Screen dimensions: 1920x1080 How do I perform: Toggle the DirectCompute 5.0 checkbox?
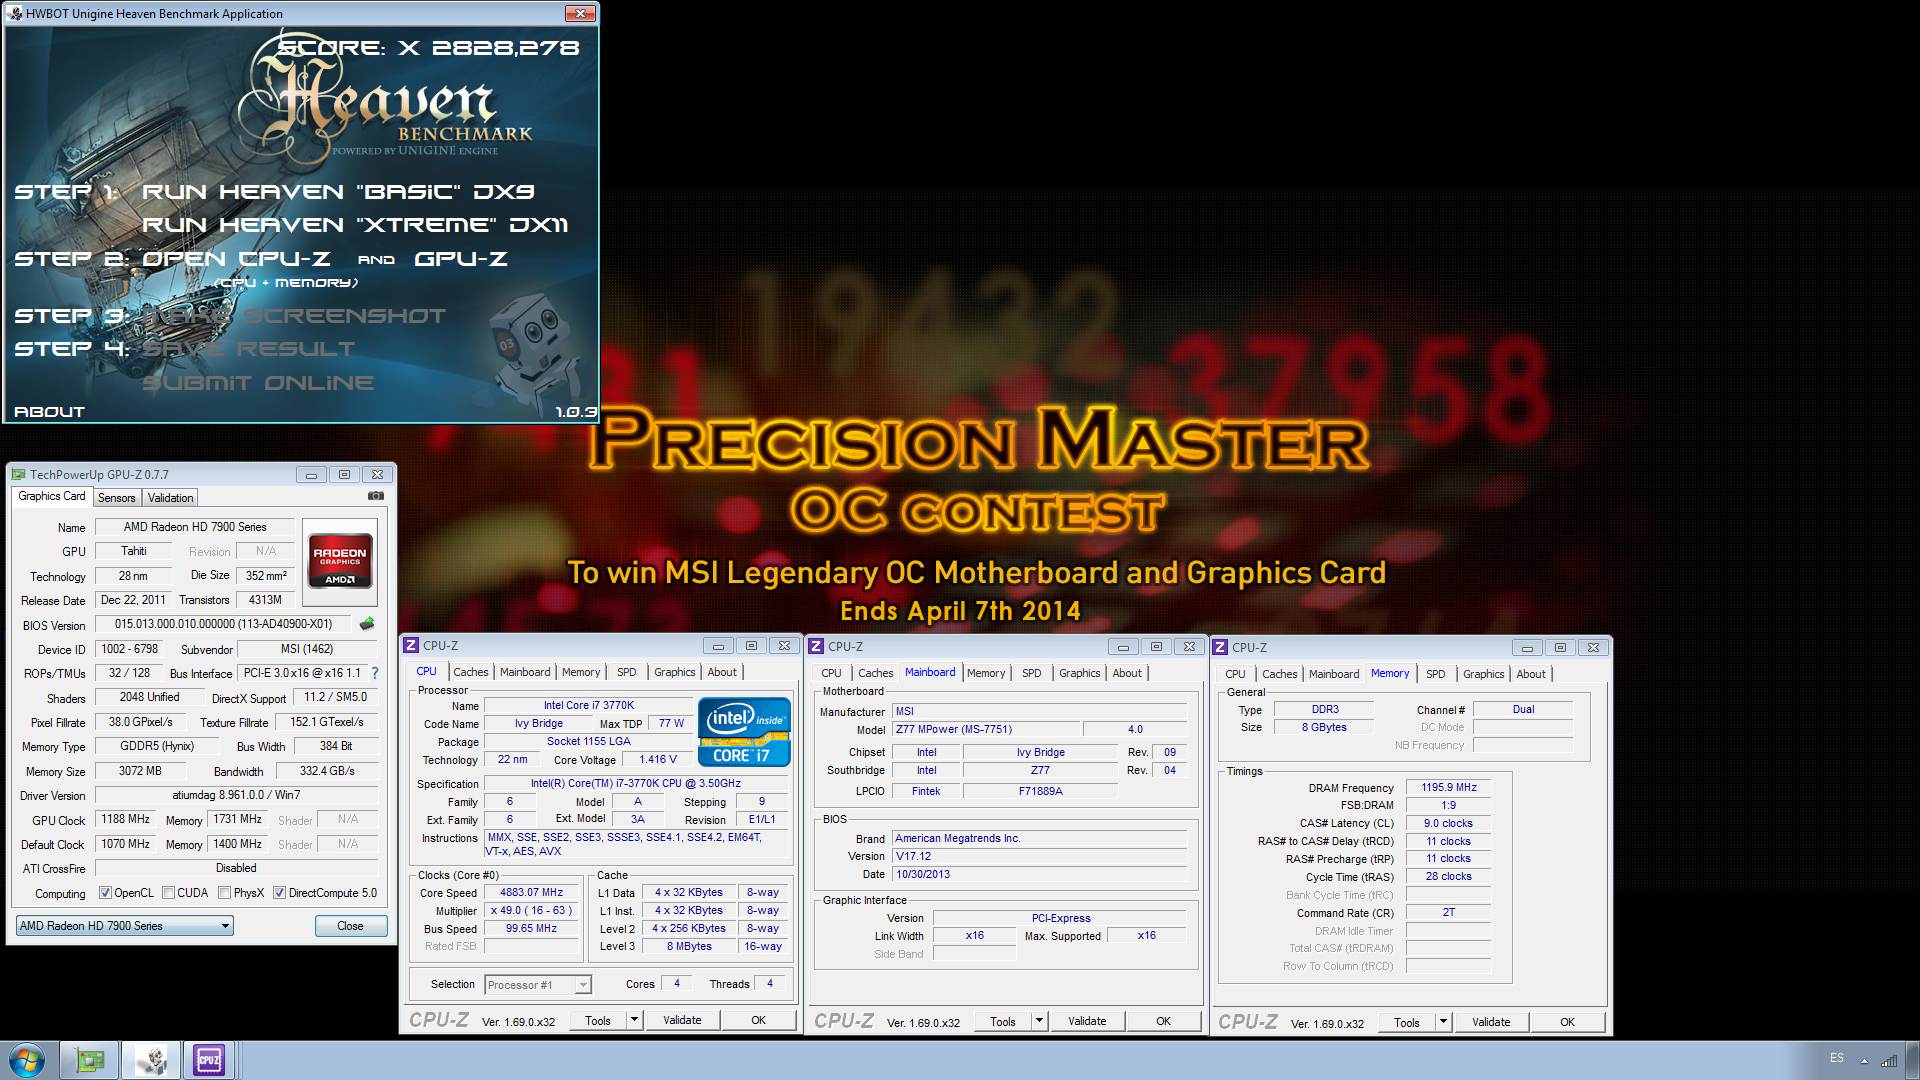coord(279,893)
